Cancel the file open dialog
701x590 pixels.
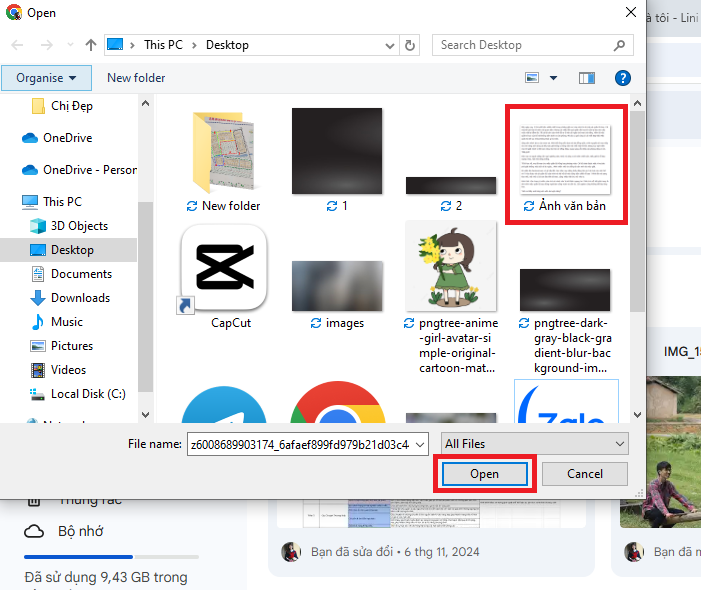(x=585, y=473)
